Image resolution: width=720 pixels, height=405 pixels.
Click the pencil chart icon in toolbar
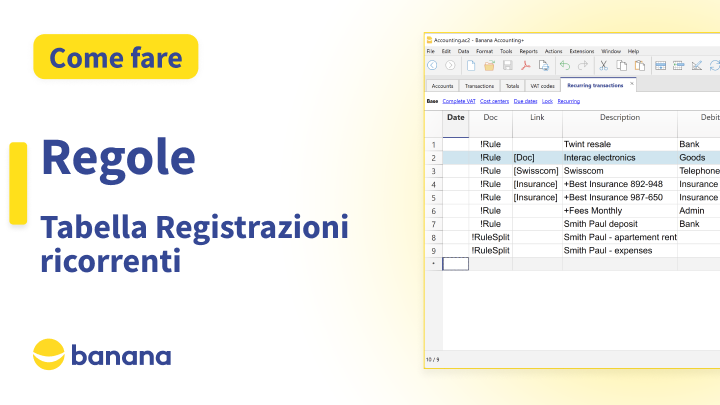(697, 66)
